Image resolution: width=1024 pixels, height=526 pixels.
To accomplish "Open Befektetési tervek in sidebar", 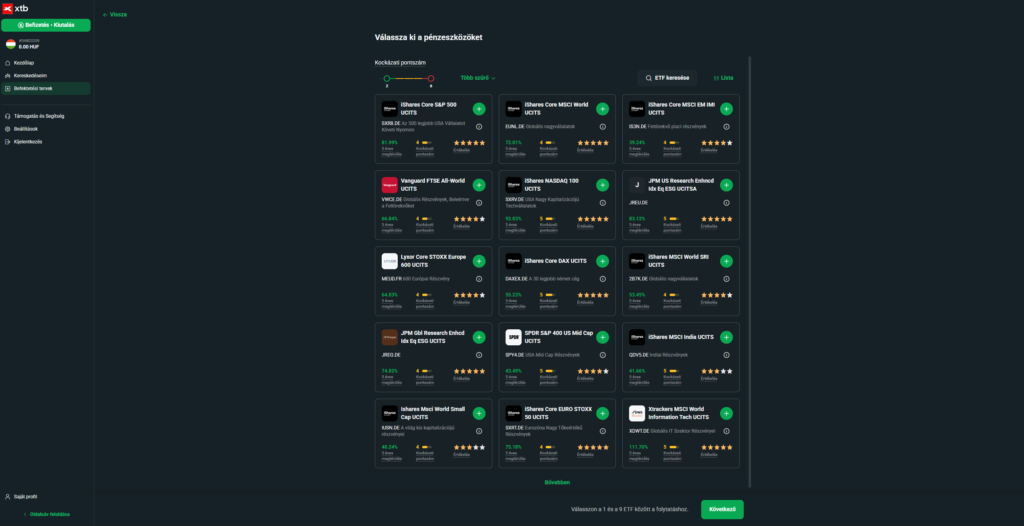I will (46, 88).
